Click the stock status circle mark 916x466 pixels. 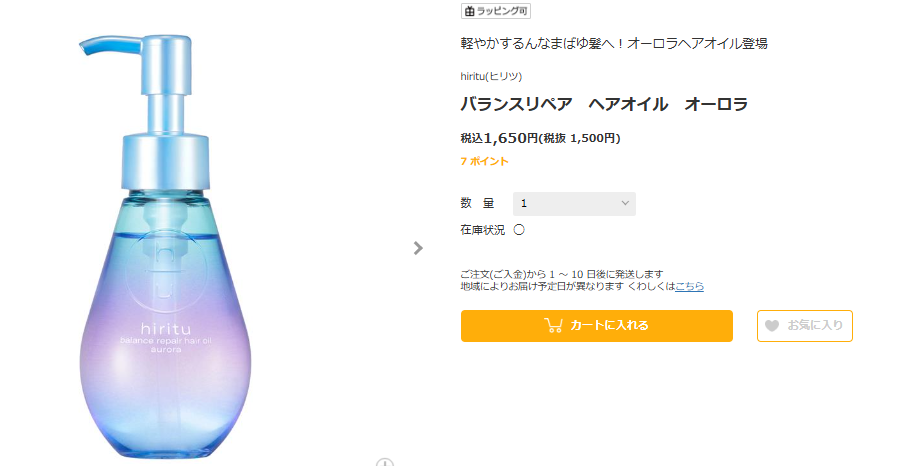tap(519, 230)
